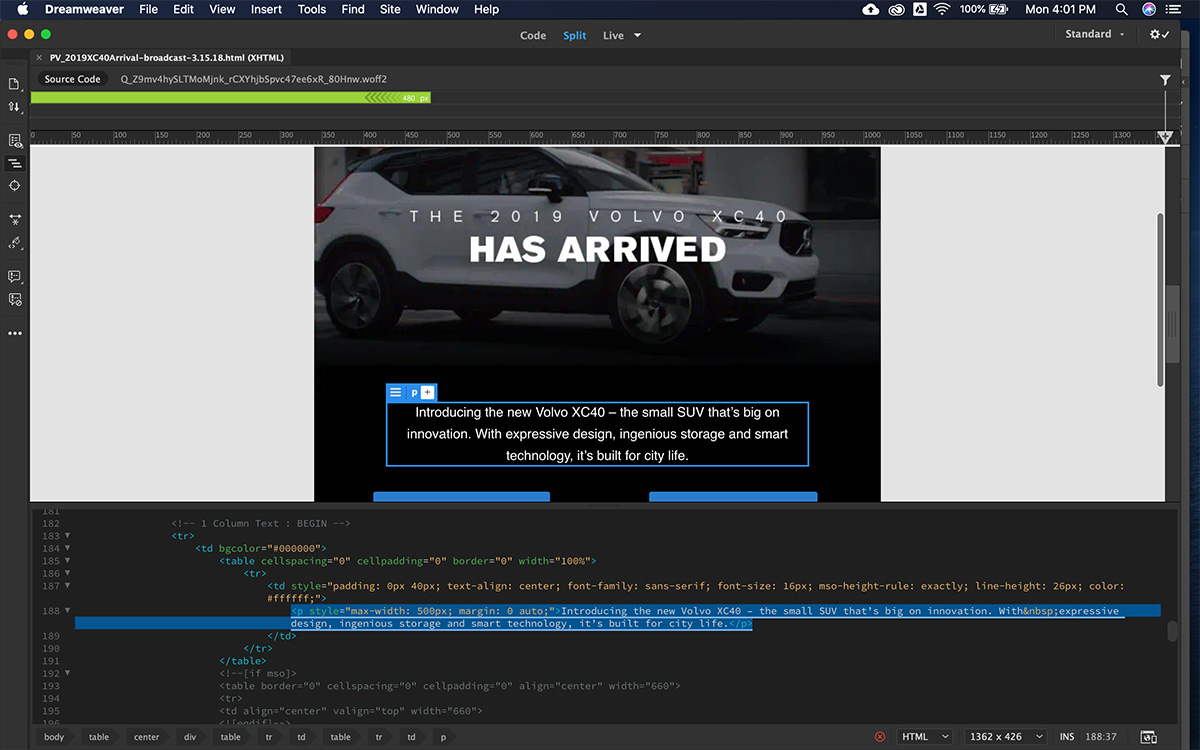Open Google Drive icon in menu bar
The height and width of the screenshot is (750, 1200).
coord(919,9)
